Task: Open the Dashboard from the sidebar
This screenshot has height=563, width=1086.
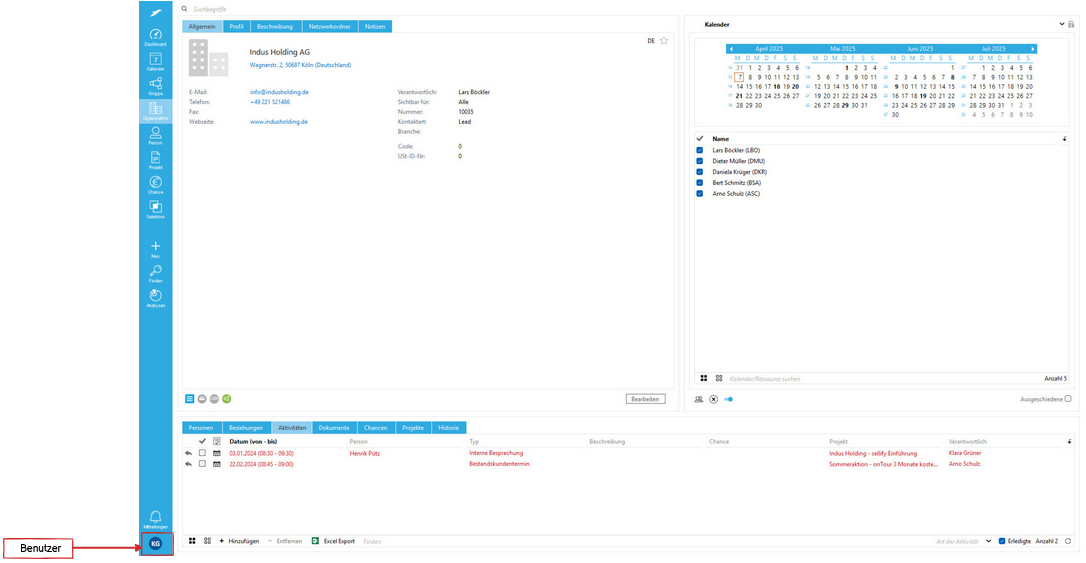Action: point(155,37)
